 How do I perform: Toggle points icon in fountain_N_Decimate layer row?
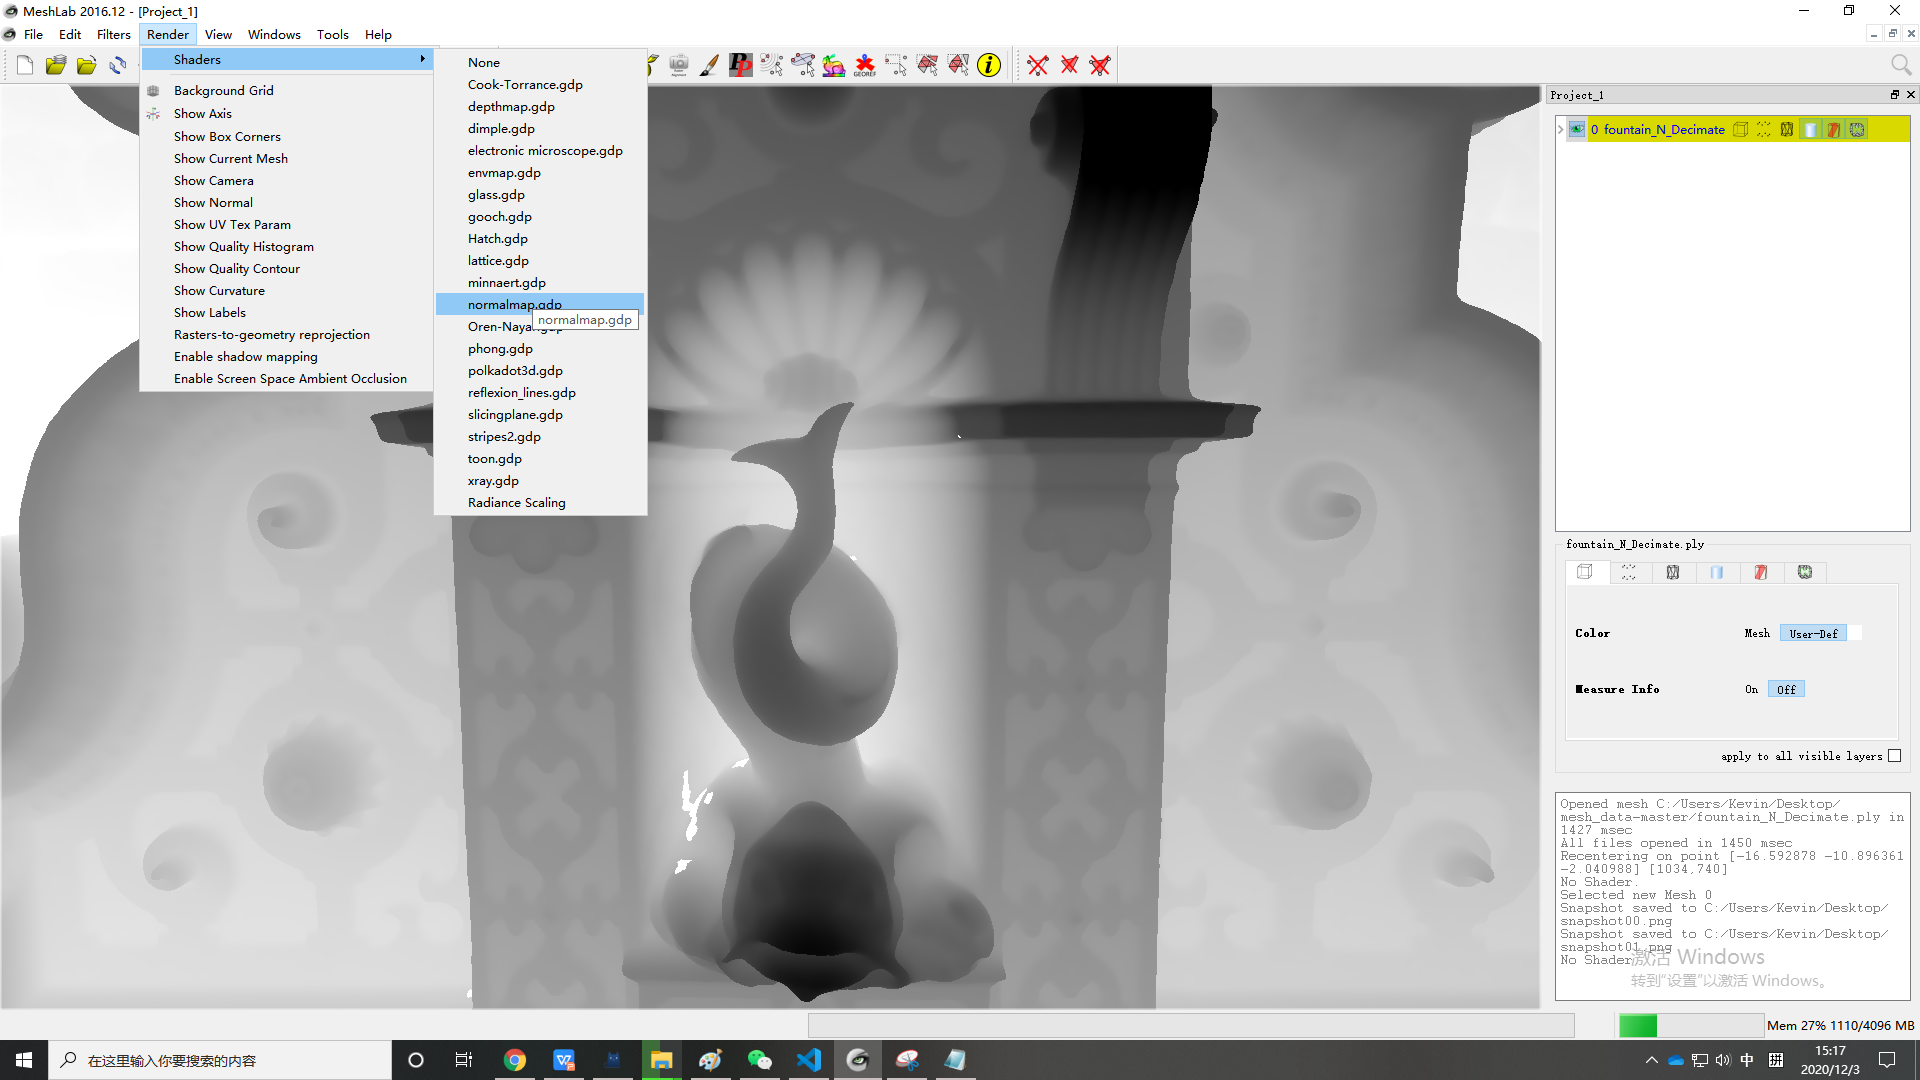pyautogui.click(x=1764, y=130)
